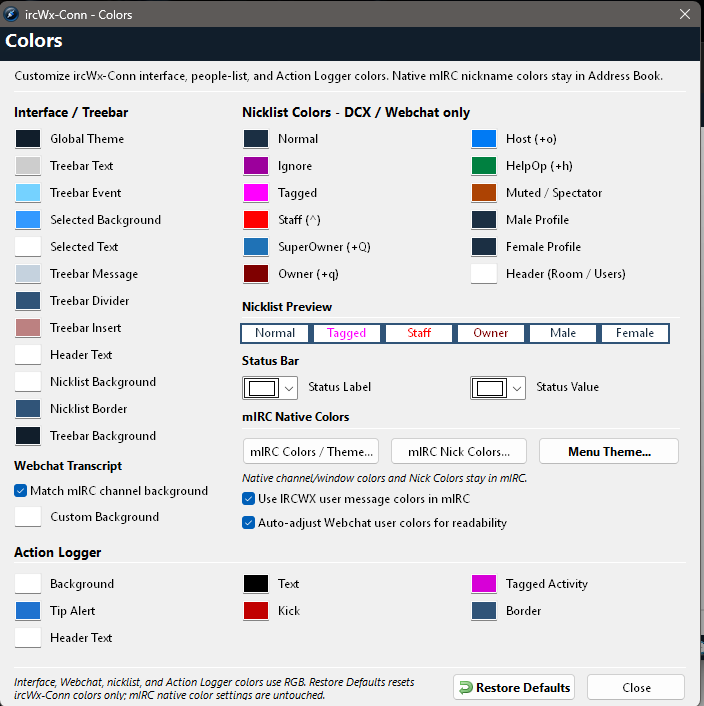Select the Male preview cell

pos(563,333)
